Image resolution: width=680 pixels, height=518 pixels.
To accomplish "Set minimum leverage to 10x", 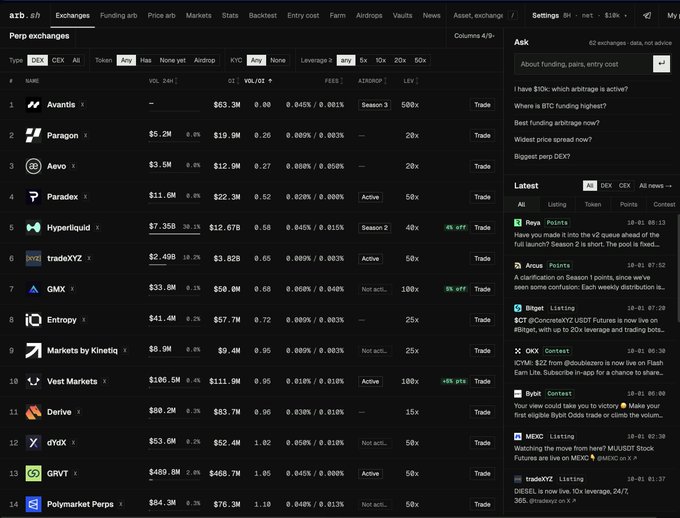I will pyautogui.click(x=381, y=60).
